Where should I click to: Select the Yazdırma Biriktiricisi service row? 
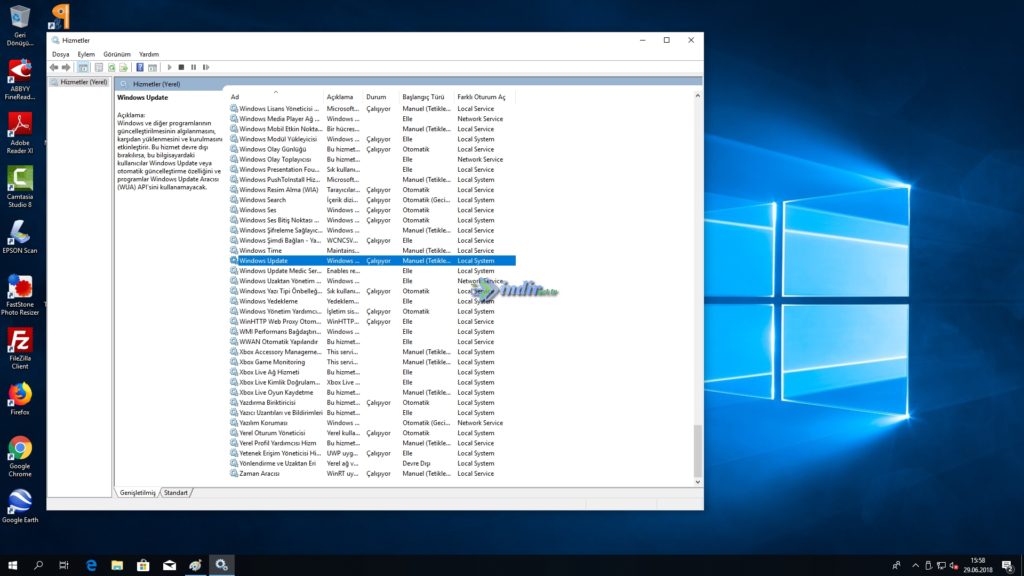point(372,402)
